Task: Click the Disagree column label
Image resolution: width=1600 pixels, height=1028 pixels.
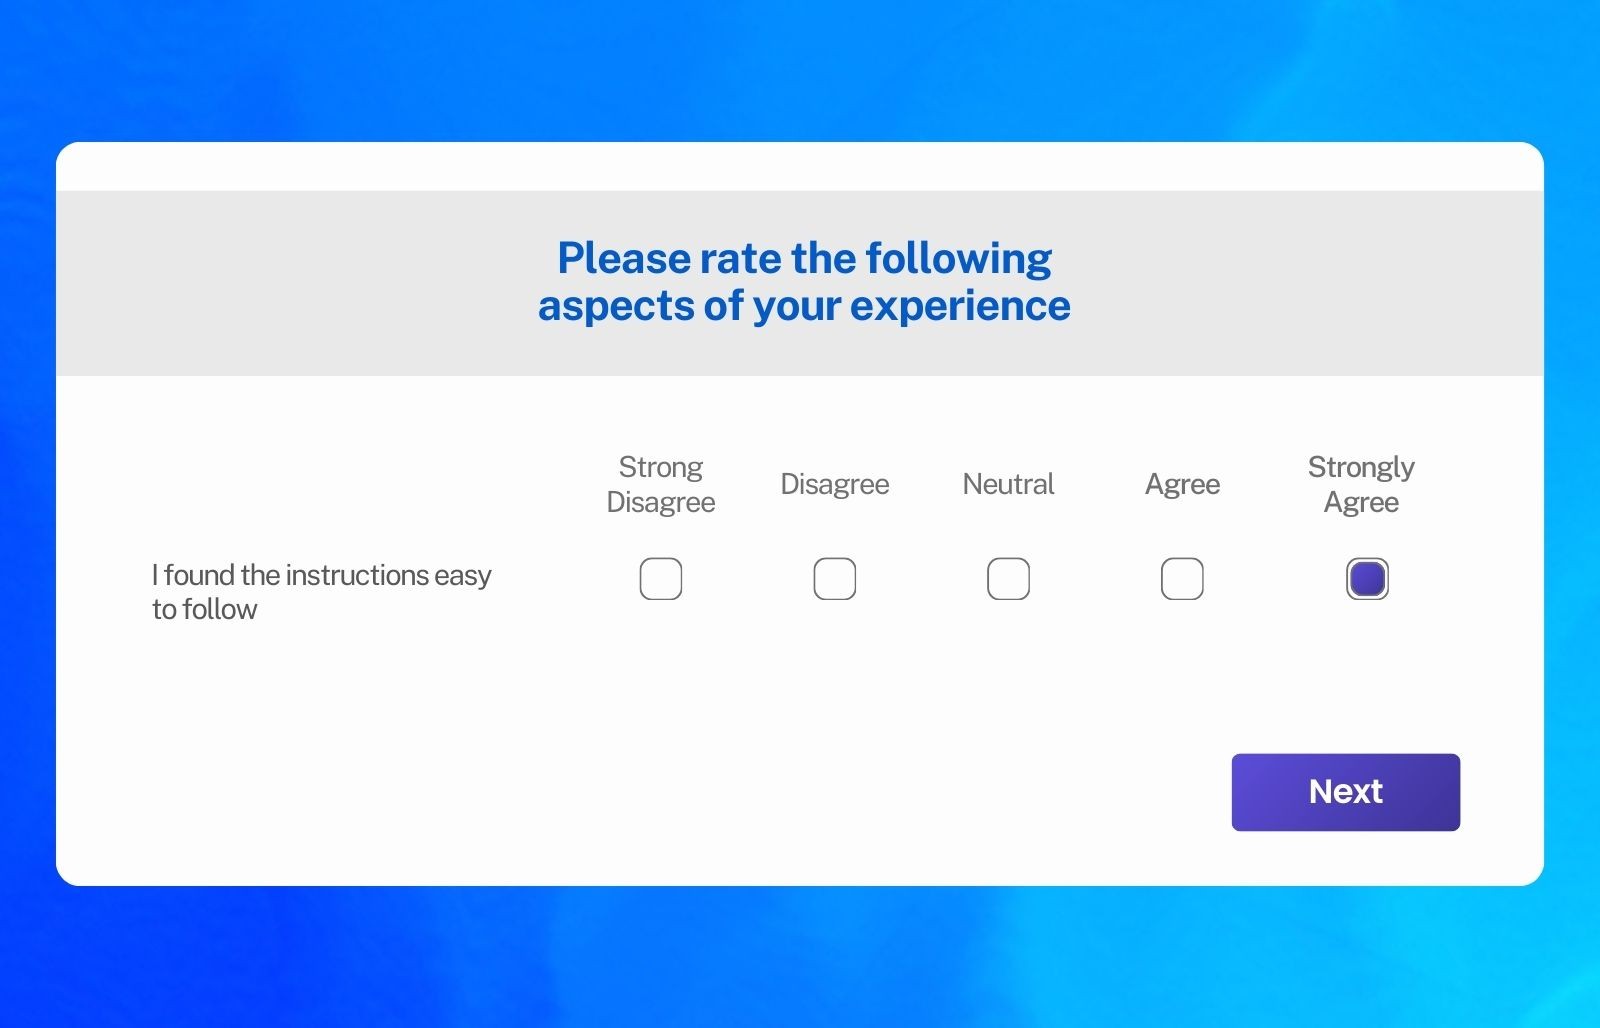Action: 835,484
